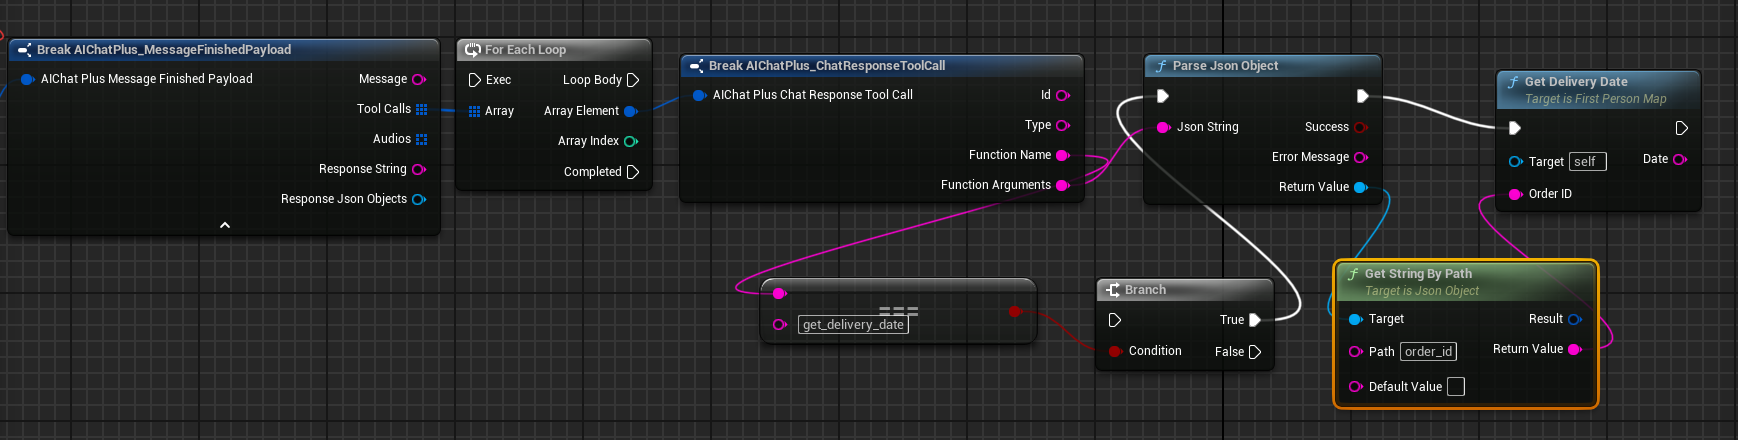
Task: Click the Path input pin
Action: (1356, 351)
